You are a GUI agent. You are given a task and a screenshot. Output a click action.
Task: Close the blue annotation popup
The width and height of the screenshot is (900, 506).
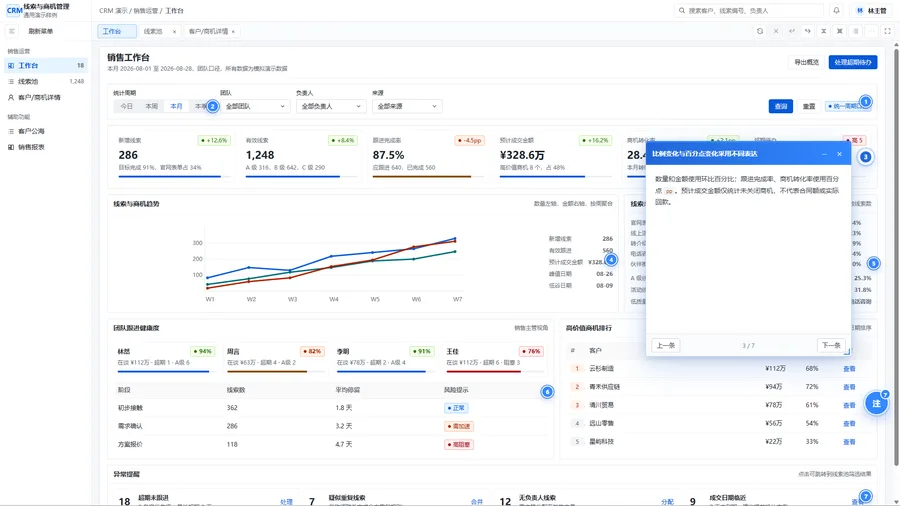(x=839, y=154)
